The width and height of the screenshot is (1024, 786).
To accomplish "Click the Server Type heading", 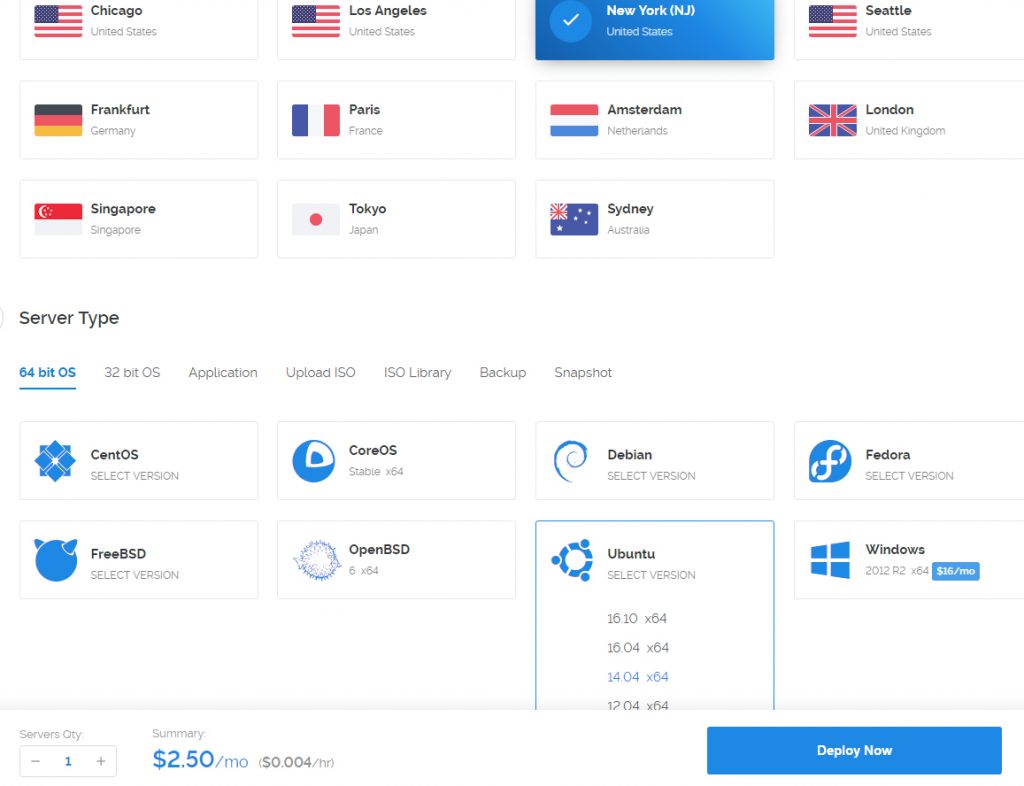I will click(x=69, y=318).
